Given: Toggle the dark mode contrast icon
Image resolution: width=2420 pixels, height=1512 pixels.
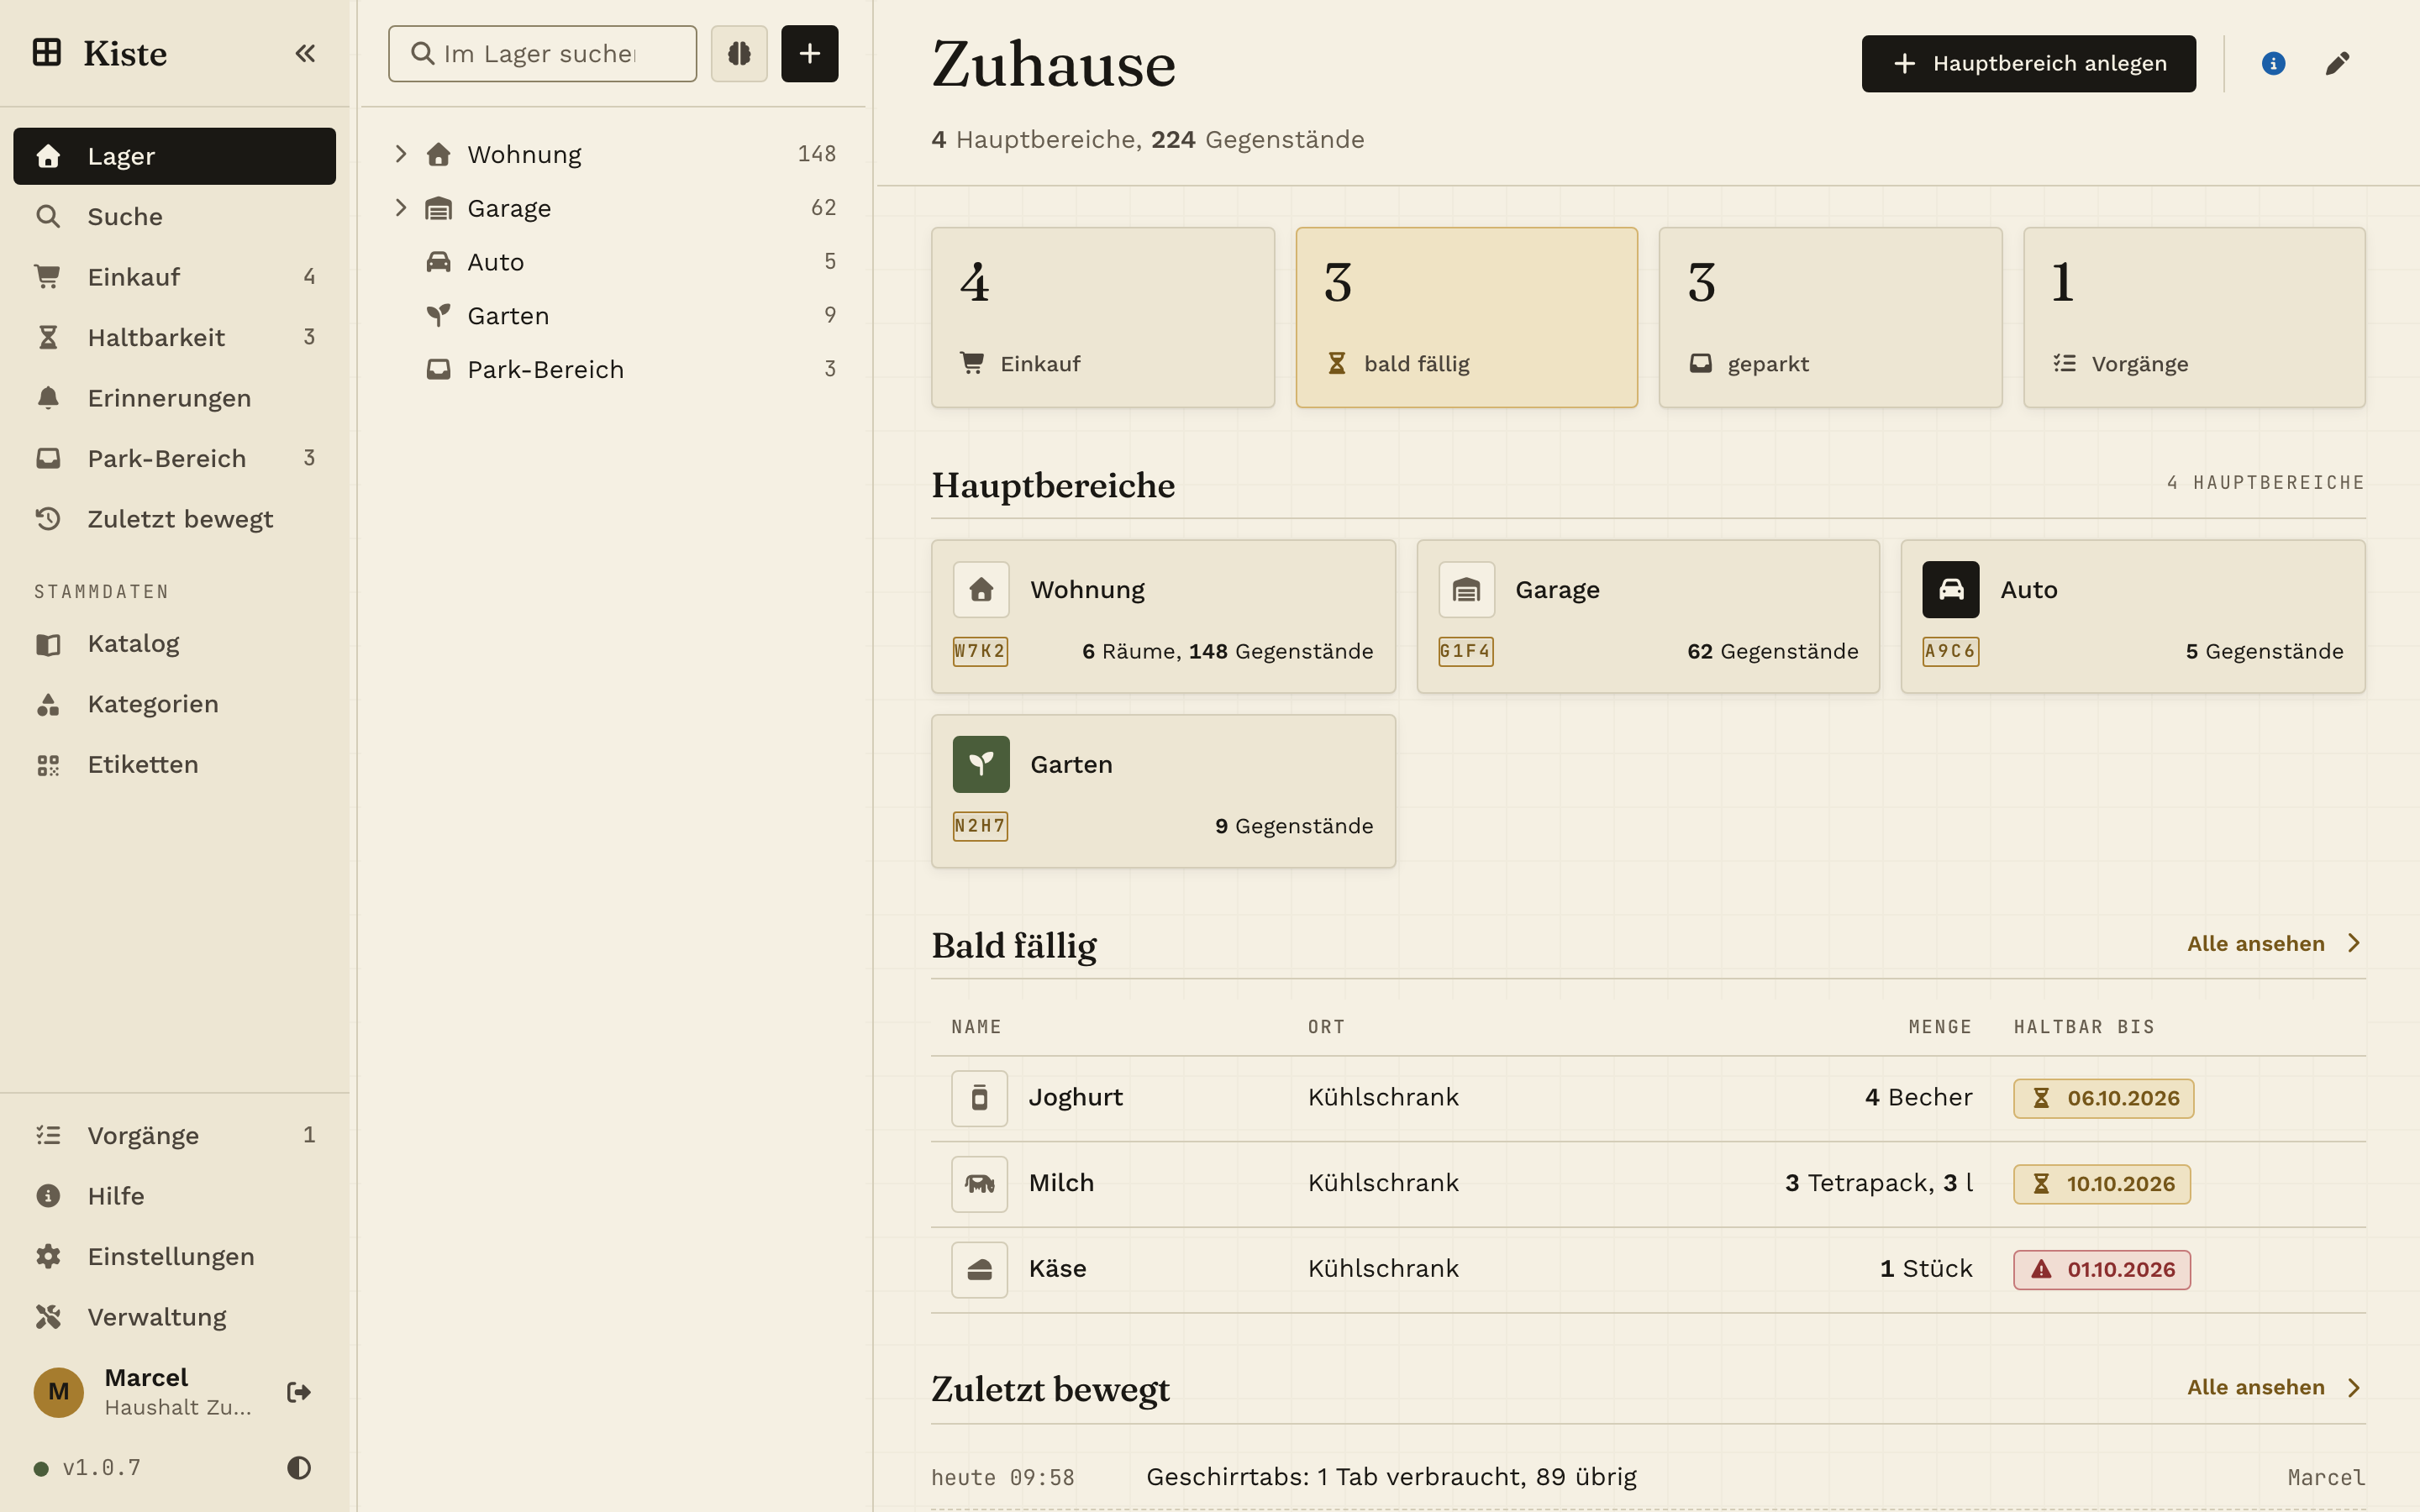Looking at the screenshot, I should (x=299, y=1467).
